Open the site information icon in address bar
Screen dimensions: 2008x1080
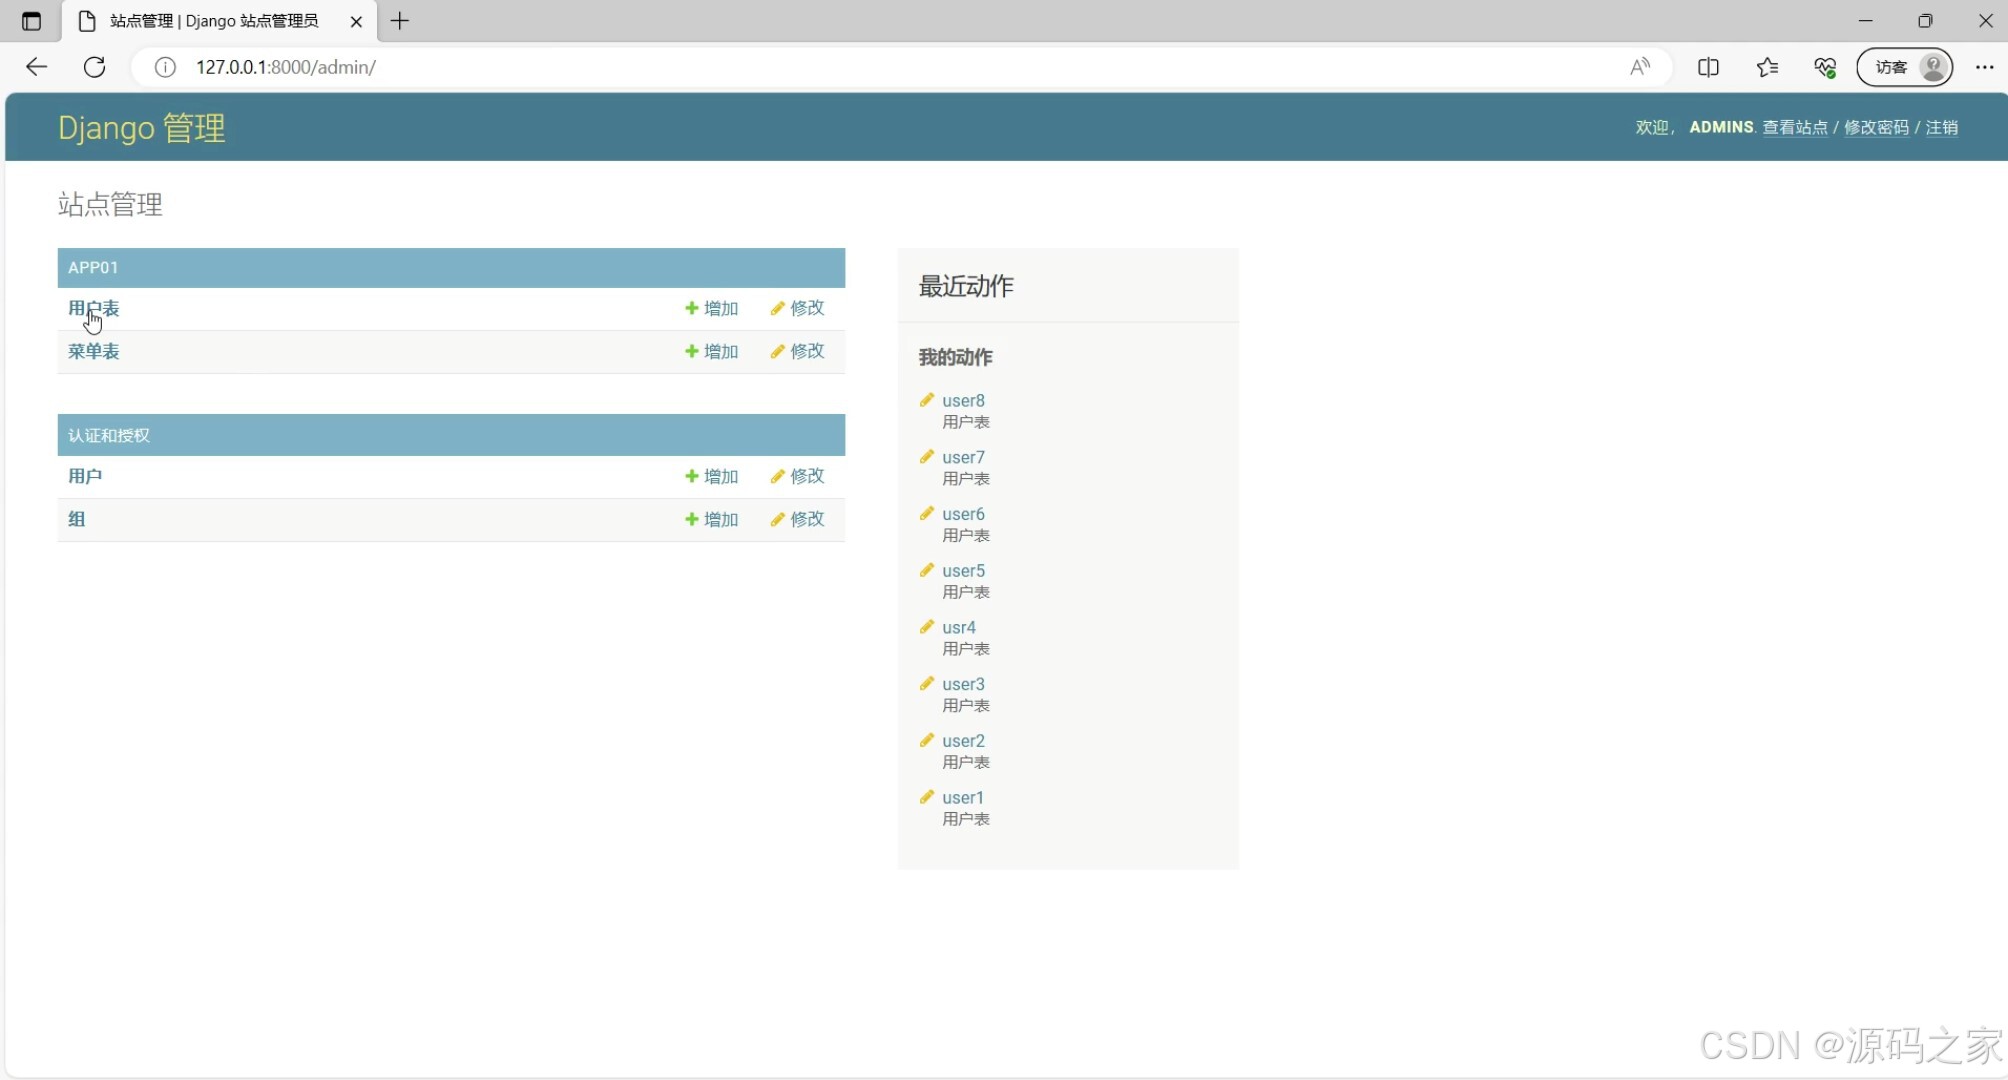click(165, 67)
